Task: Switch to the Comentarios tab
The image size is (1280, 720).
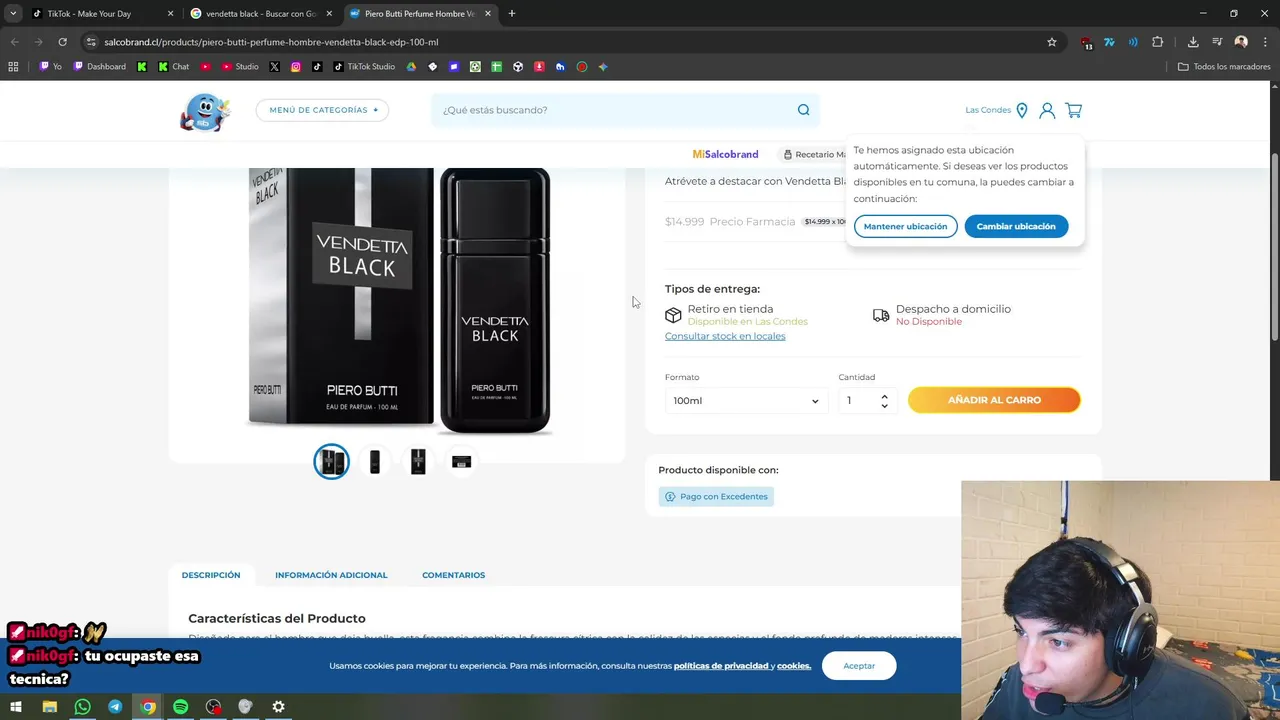Action: pyautogui.click(x=453, y=575)
